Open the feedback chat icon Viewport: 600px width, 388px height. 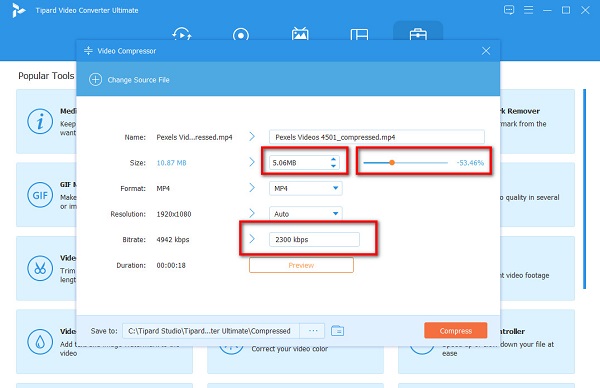[x=509, y=10]
